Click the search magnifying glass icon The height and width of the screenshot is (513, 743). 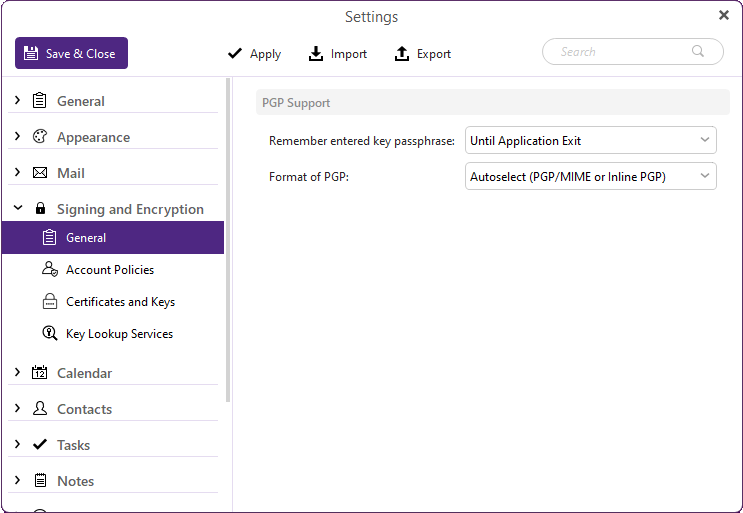click(698, 51)
